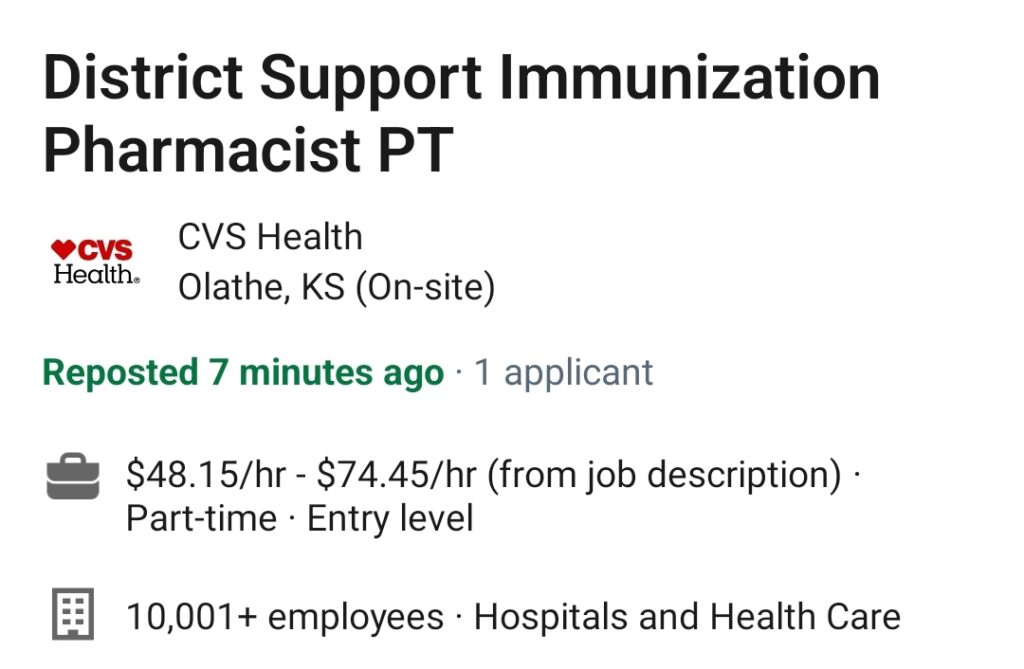The image size is (1024, 669).
Task: Open the CVS Health company name link
Action: click(270, 237)
